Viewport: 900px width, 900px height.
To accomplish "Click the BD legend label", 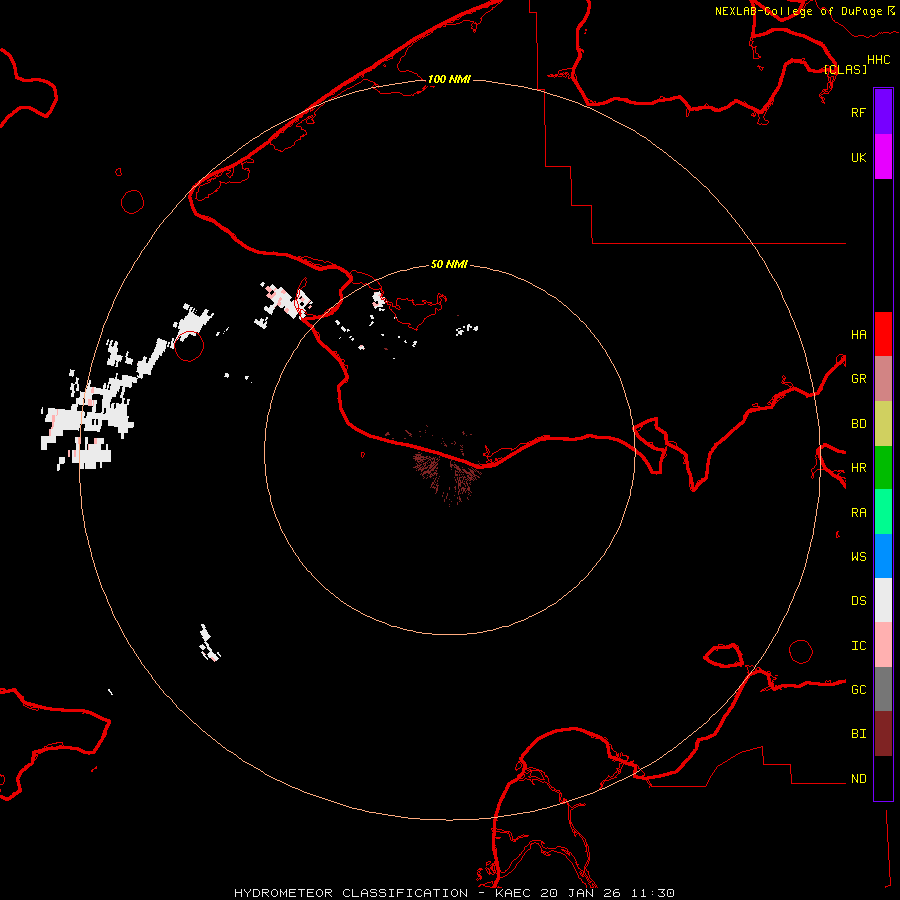I will coord(858,424).
